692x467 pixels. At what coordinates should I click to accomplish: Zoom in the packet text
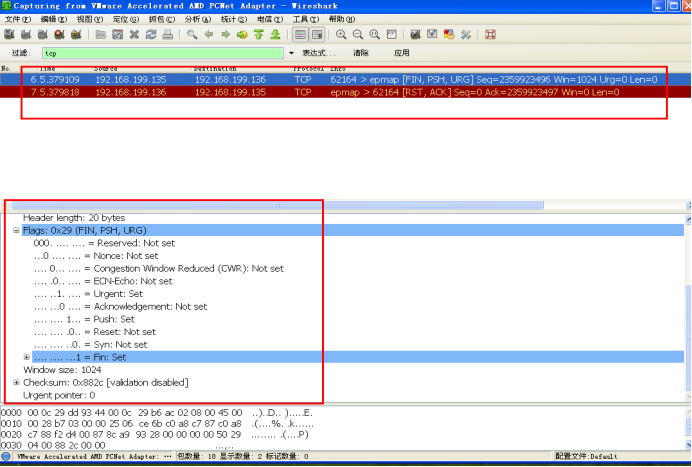point(341,34)
